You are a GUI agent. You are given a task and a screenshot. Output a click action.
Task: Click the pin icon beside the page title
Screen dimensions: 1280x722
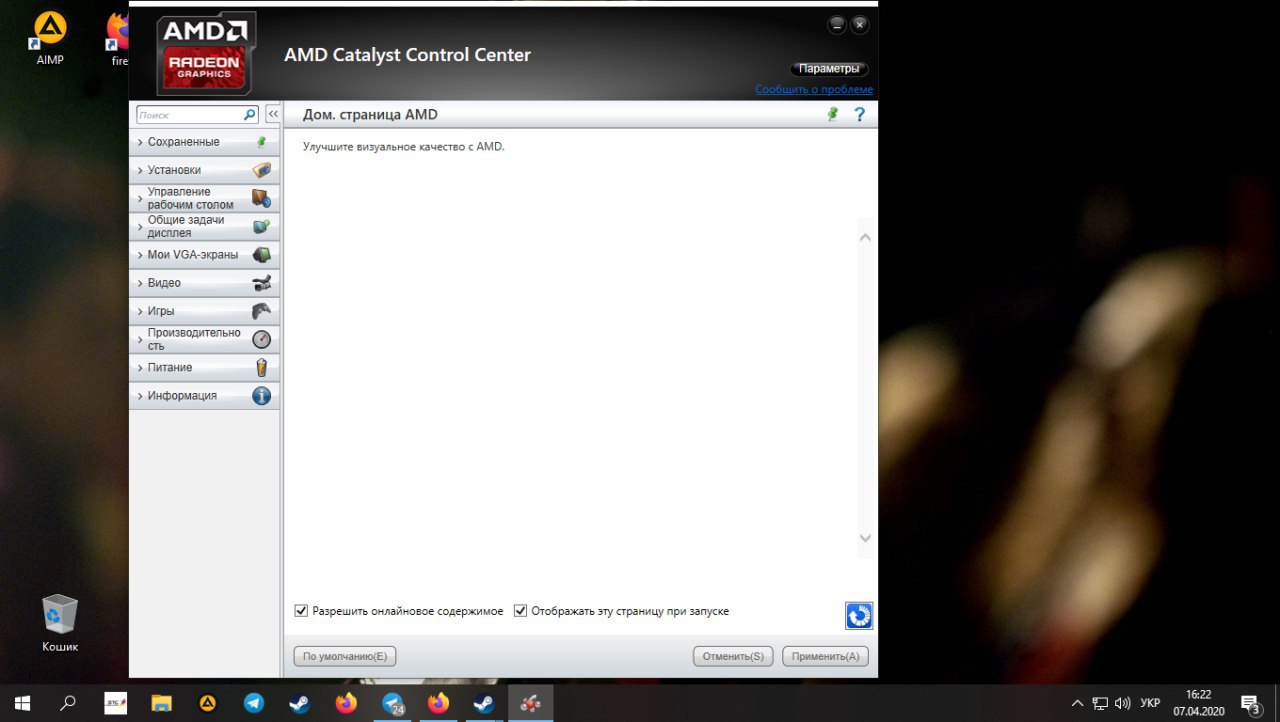point(832,114)
